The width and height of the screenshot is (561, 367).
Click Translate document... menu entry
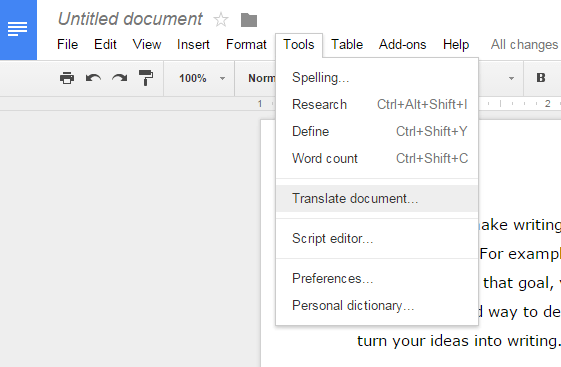pyautogui.click(x=377, y=198)
